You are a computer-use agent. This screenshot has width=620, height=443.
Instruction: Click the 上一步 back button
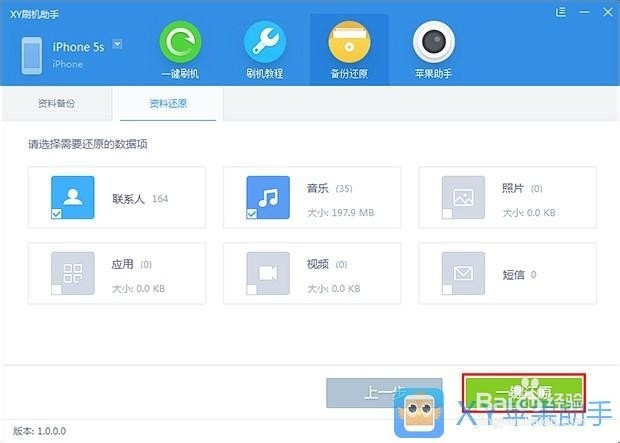pos(384,393)
